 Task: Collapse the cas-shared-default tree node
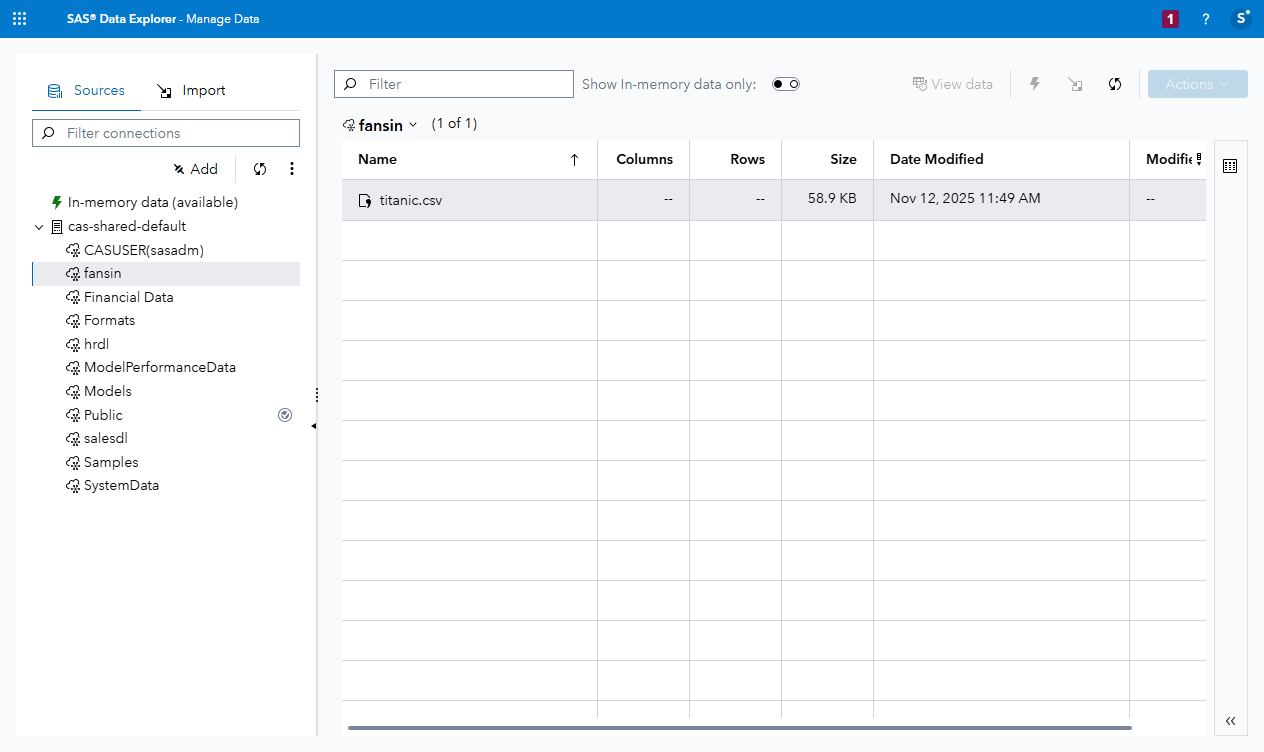[39, 227]
